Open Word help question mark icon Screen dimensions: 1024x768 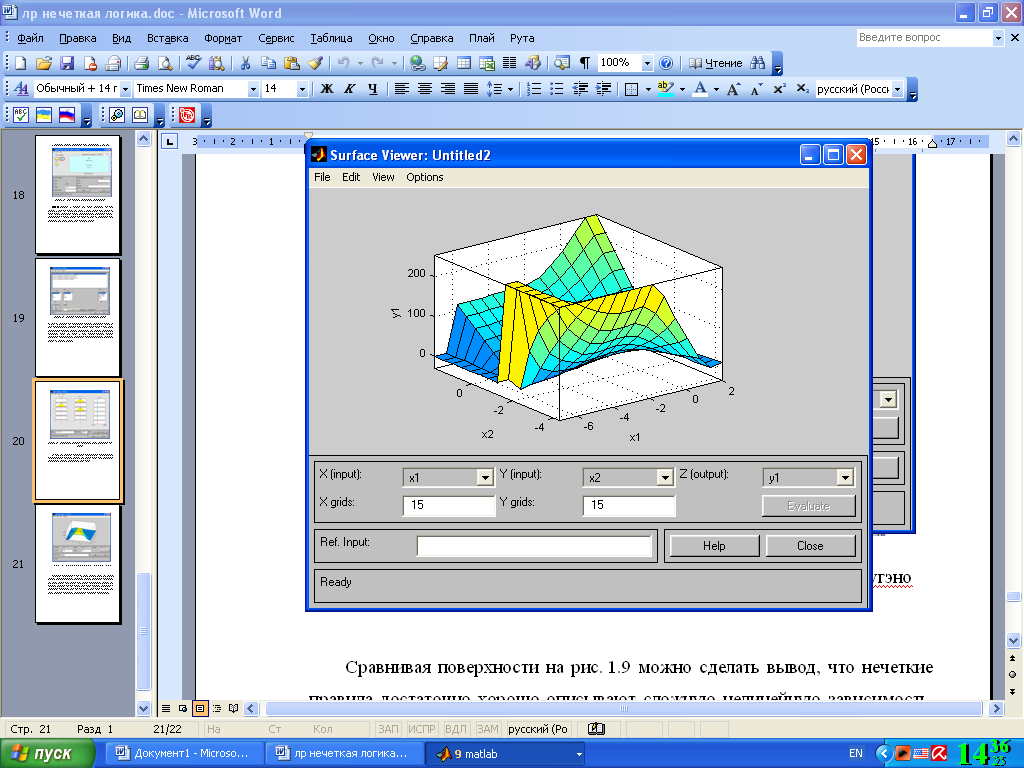point(666,63)
